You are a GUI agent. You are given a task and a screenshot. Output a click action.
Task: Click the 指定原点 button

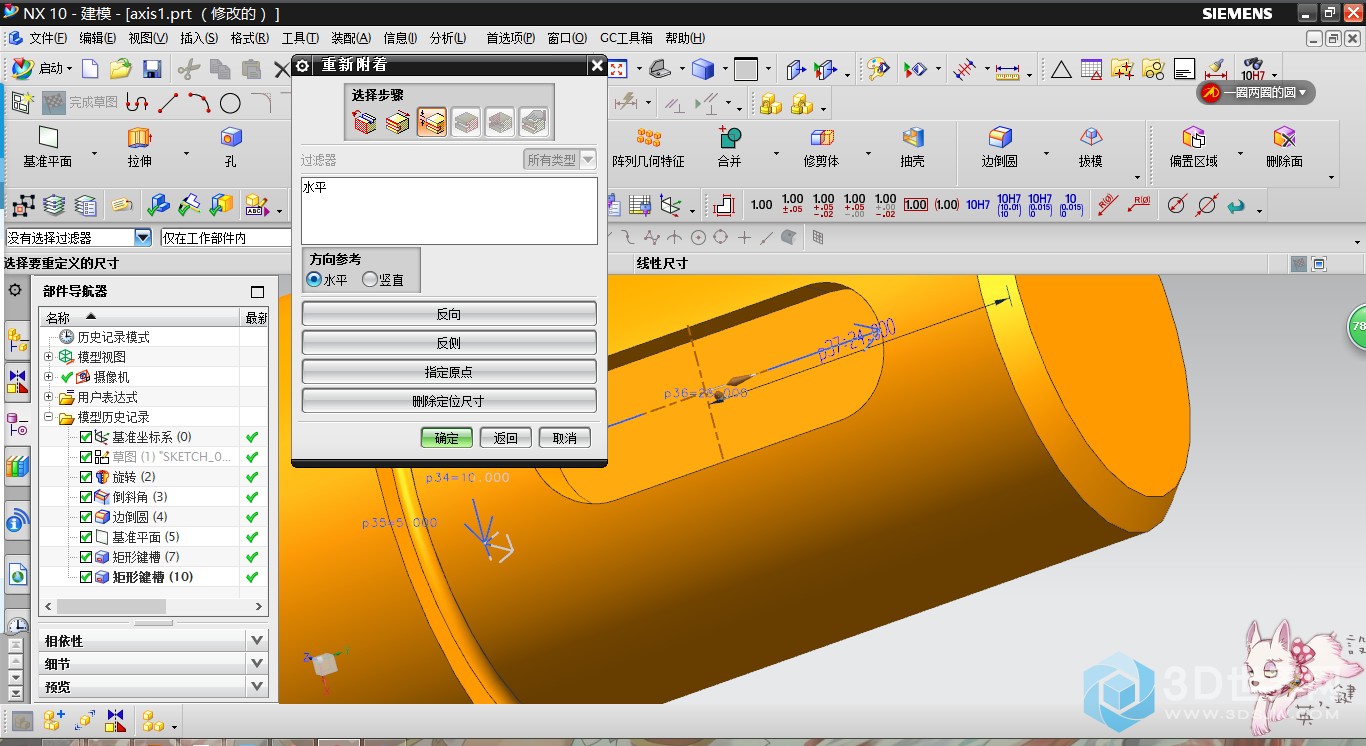(449, 372)
